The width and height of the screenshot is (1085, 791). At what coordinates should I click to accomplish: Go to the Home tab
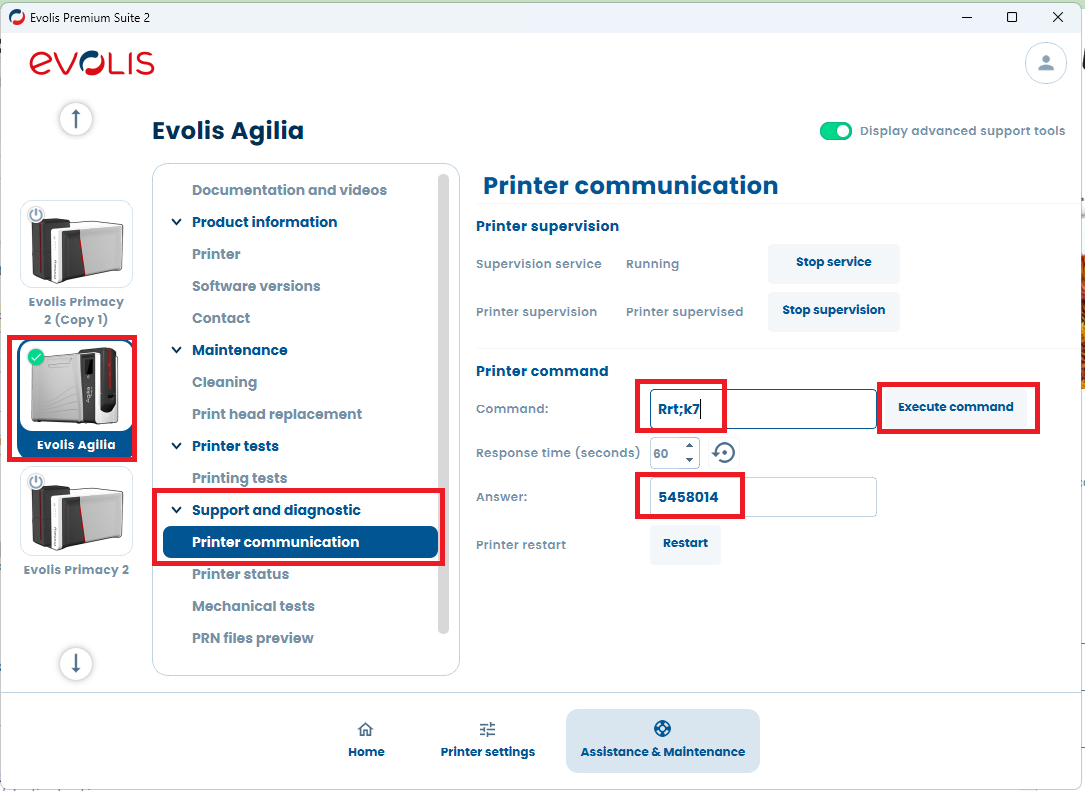366,740
